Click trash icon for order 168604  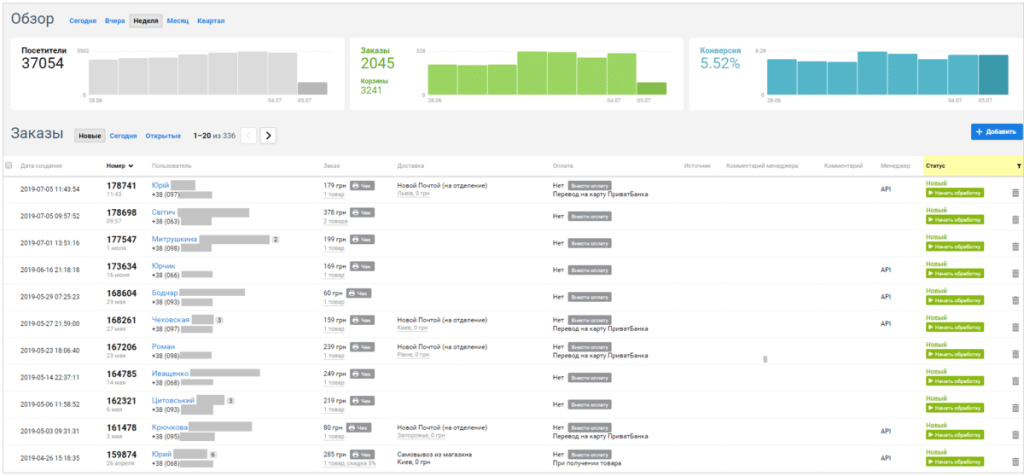click(x=1016, y=301)
